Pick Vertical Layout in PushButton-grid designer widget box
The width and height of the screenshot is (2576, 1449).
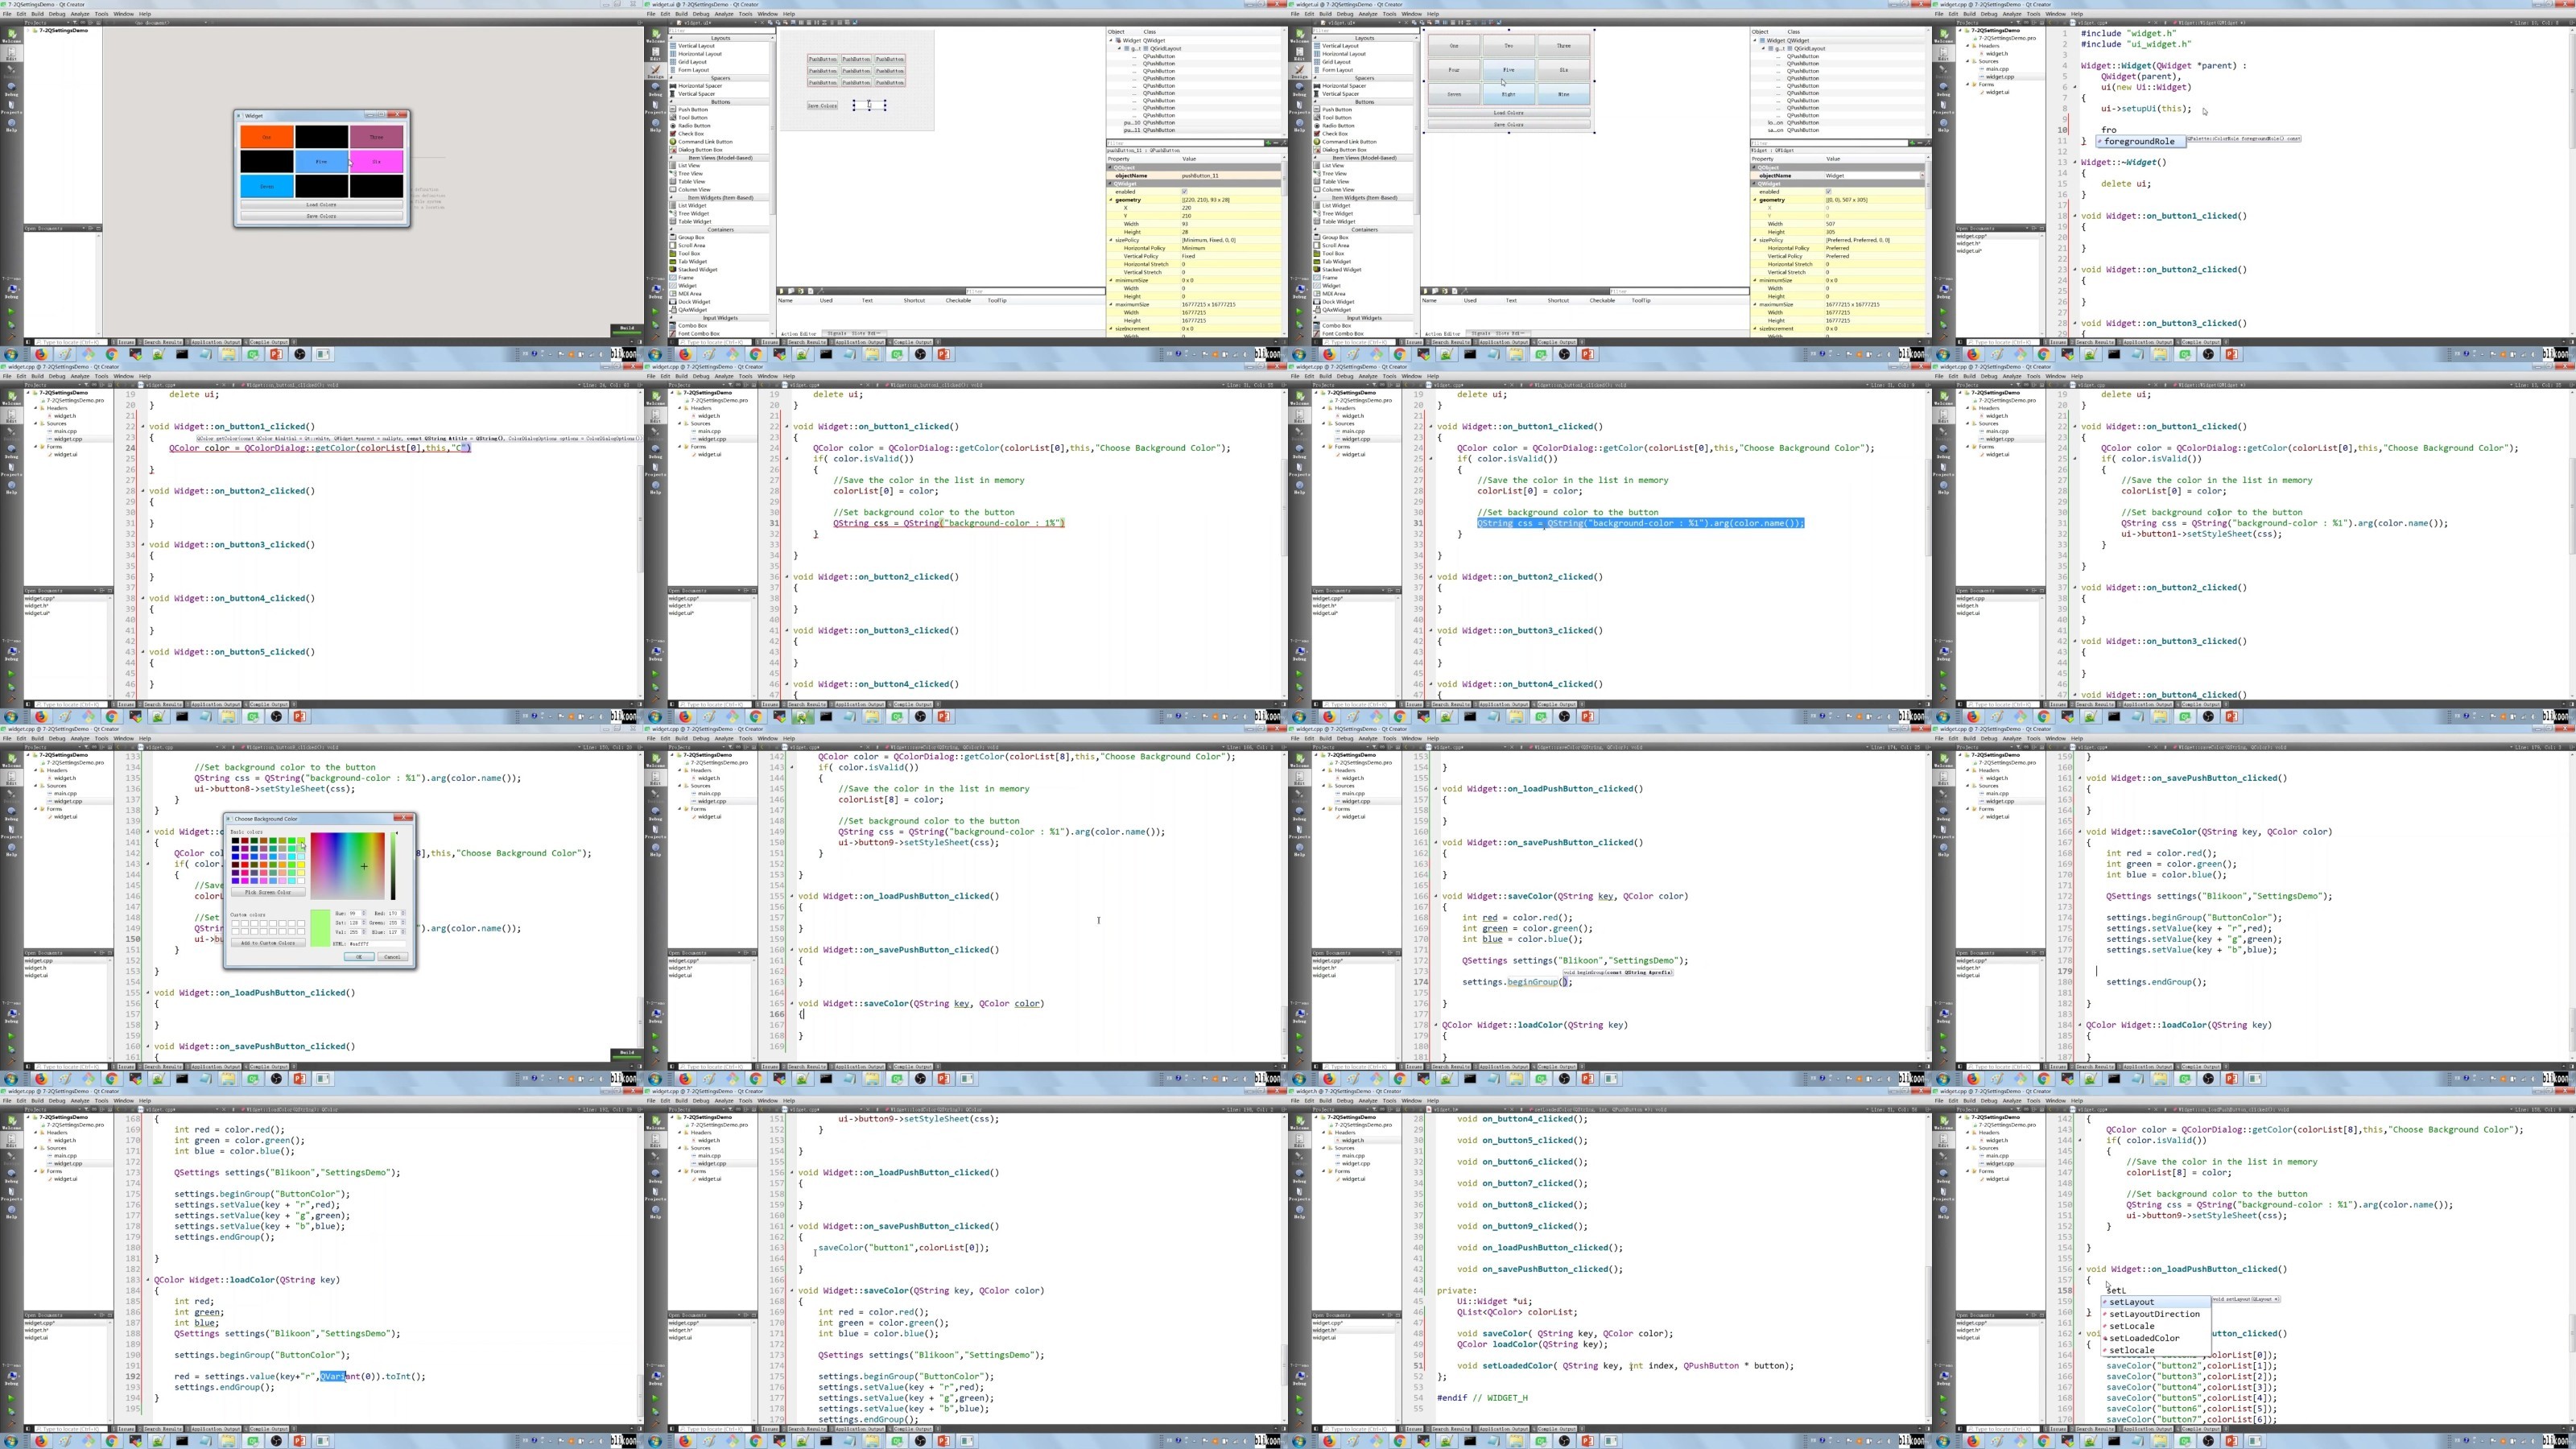pyautogui.click(x=697, y=46)
